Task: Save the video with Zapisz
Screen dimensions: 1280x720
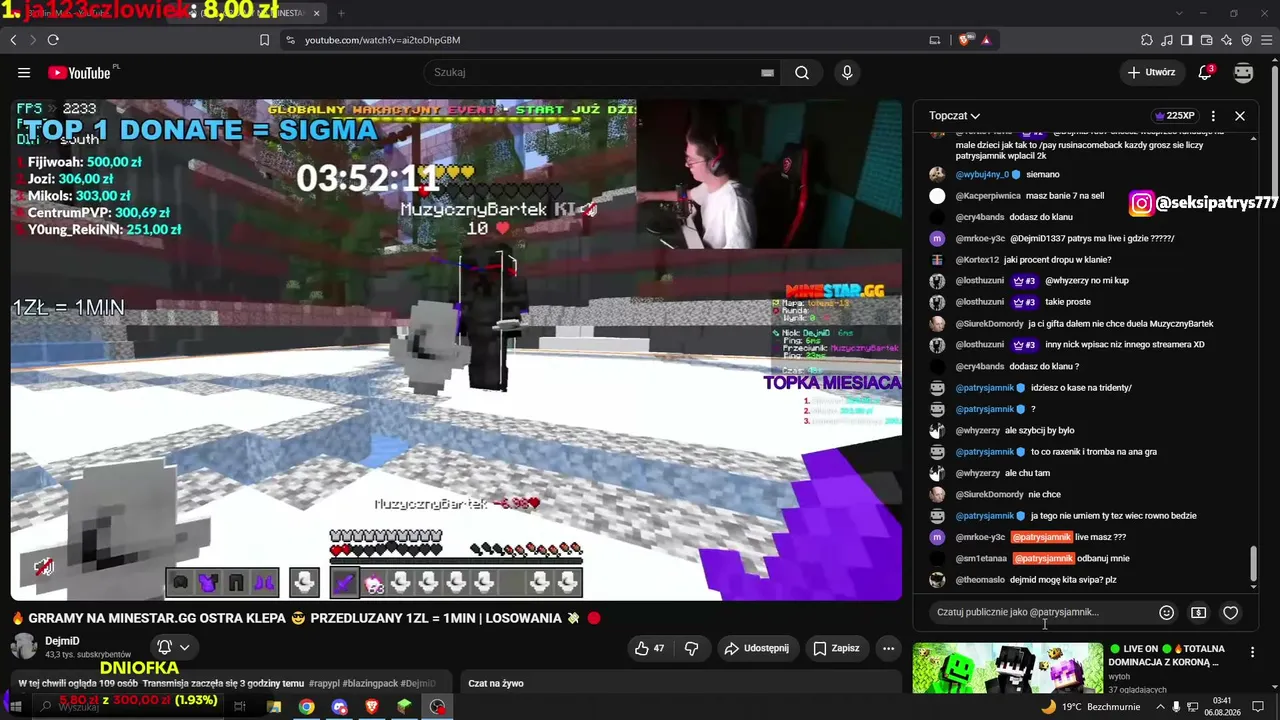Action: pos(836,648)
